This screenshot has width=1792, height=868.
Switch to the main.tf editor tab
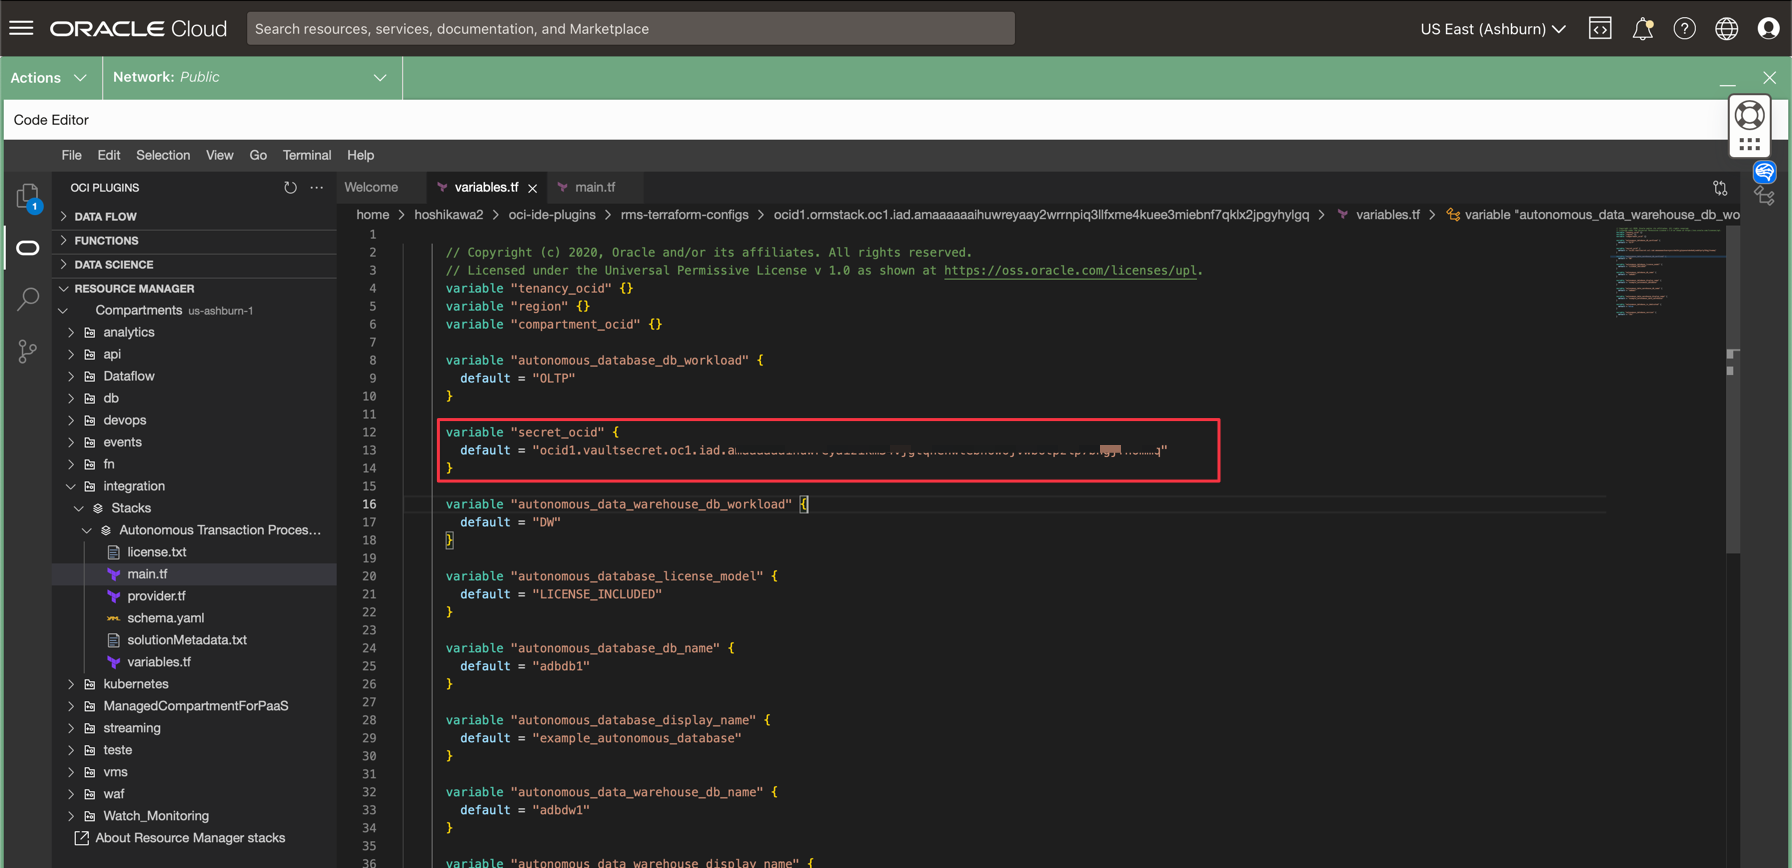click(594, 187)
